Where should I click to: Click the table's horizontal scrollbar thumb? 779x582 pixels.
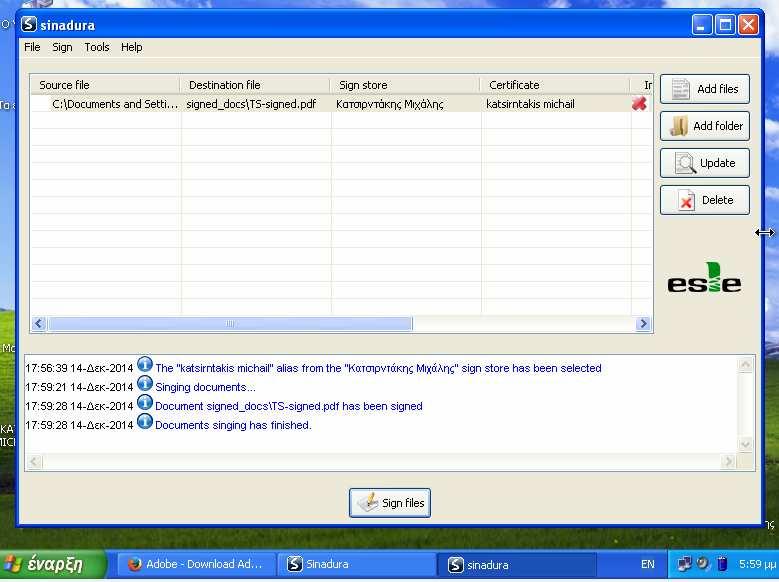click(230, 324)
